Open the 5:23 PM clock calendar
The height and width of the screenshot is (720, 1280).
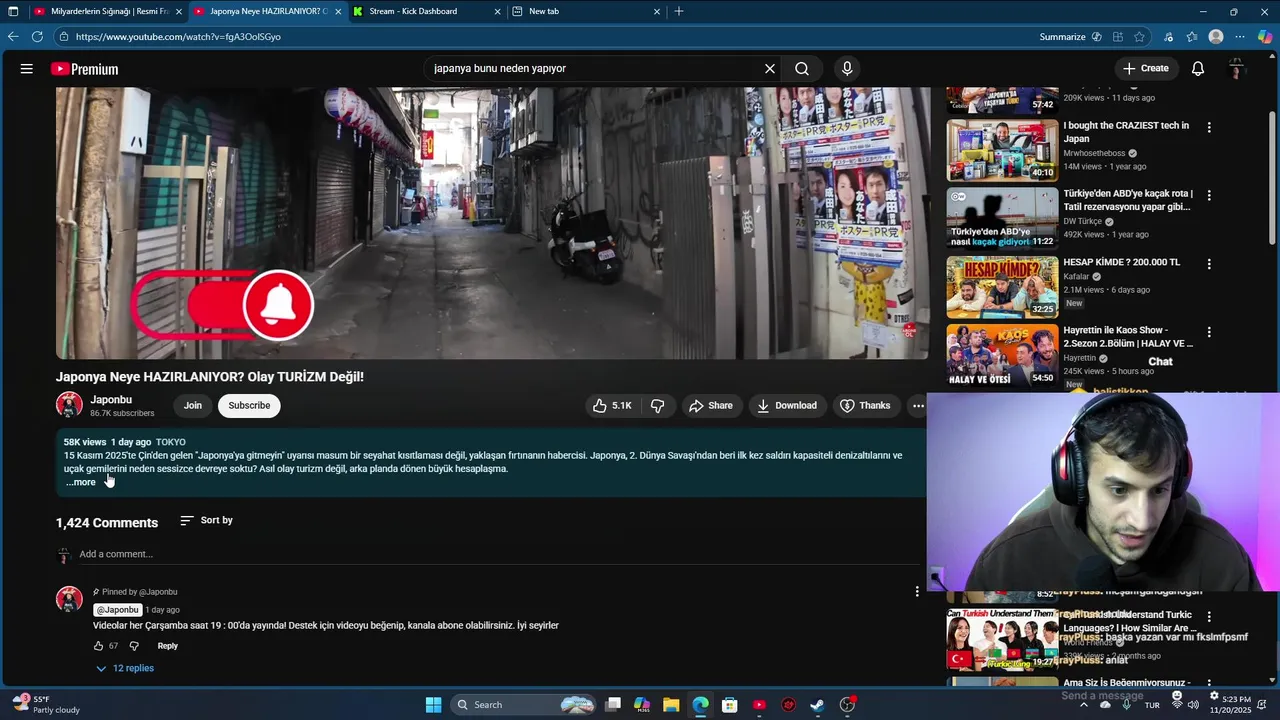[x=1229, y=704]
